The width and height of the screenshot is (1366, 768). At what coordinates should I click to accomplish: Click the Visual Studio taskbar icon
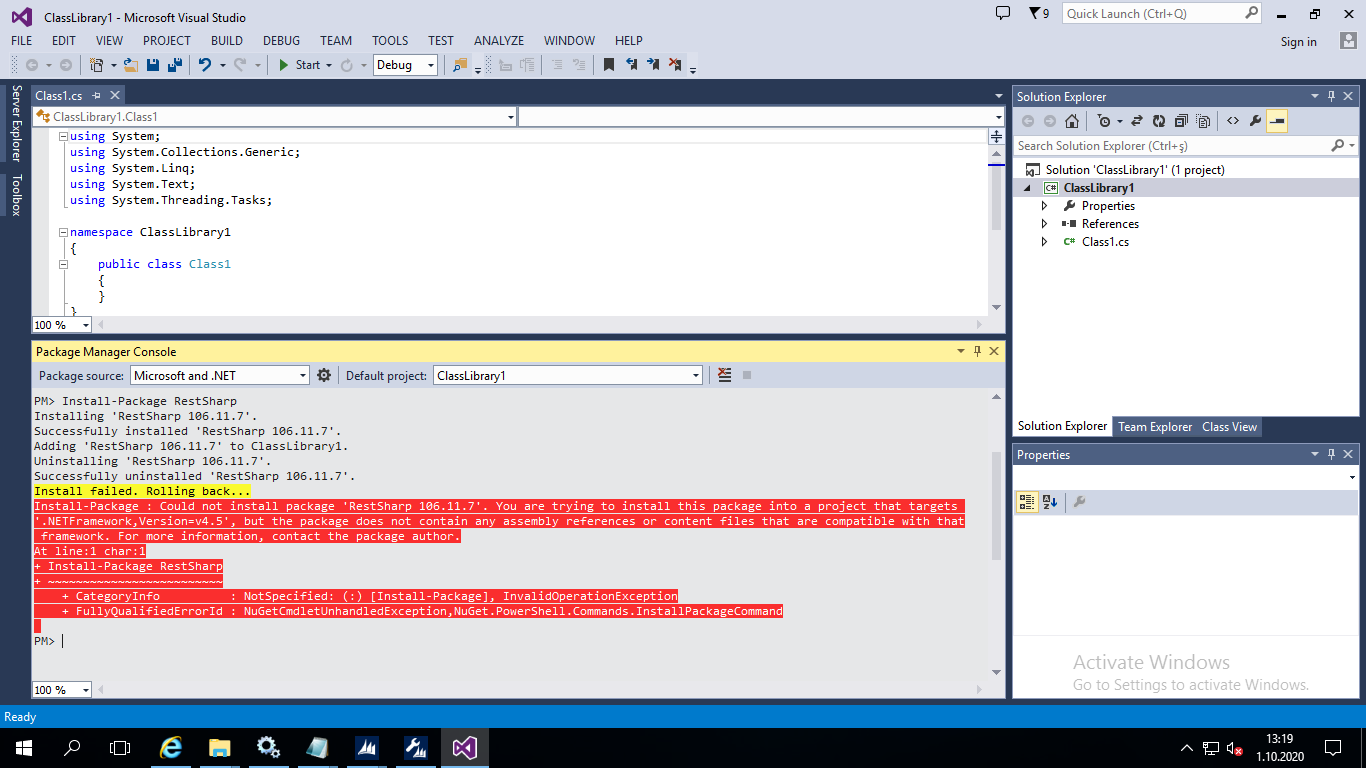[464, 747]
